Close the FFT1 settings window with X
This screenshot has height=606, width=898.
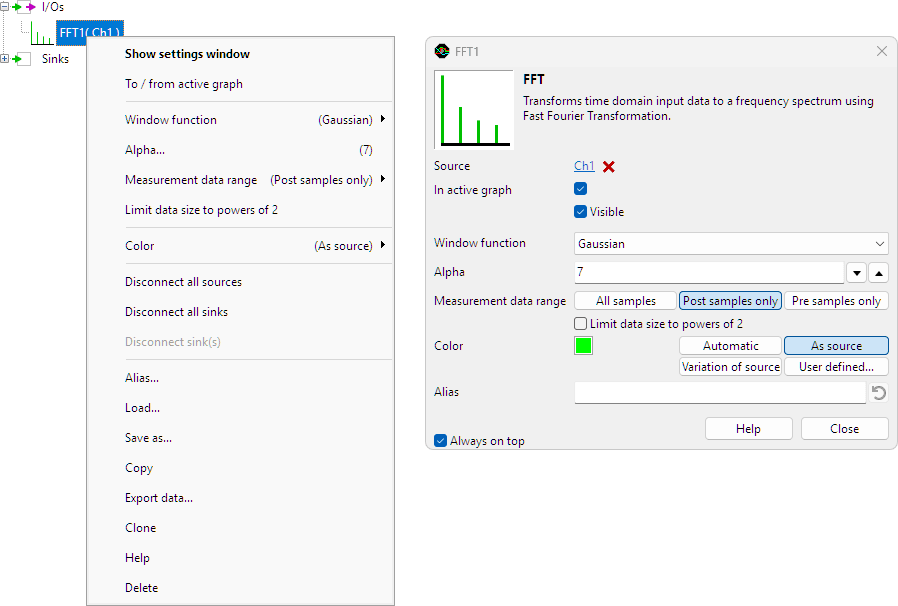pyautogui.click(x=881, y=52)
